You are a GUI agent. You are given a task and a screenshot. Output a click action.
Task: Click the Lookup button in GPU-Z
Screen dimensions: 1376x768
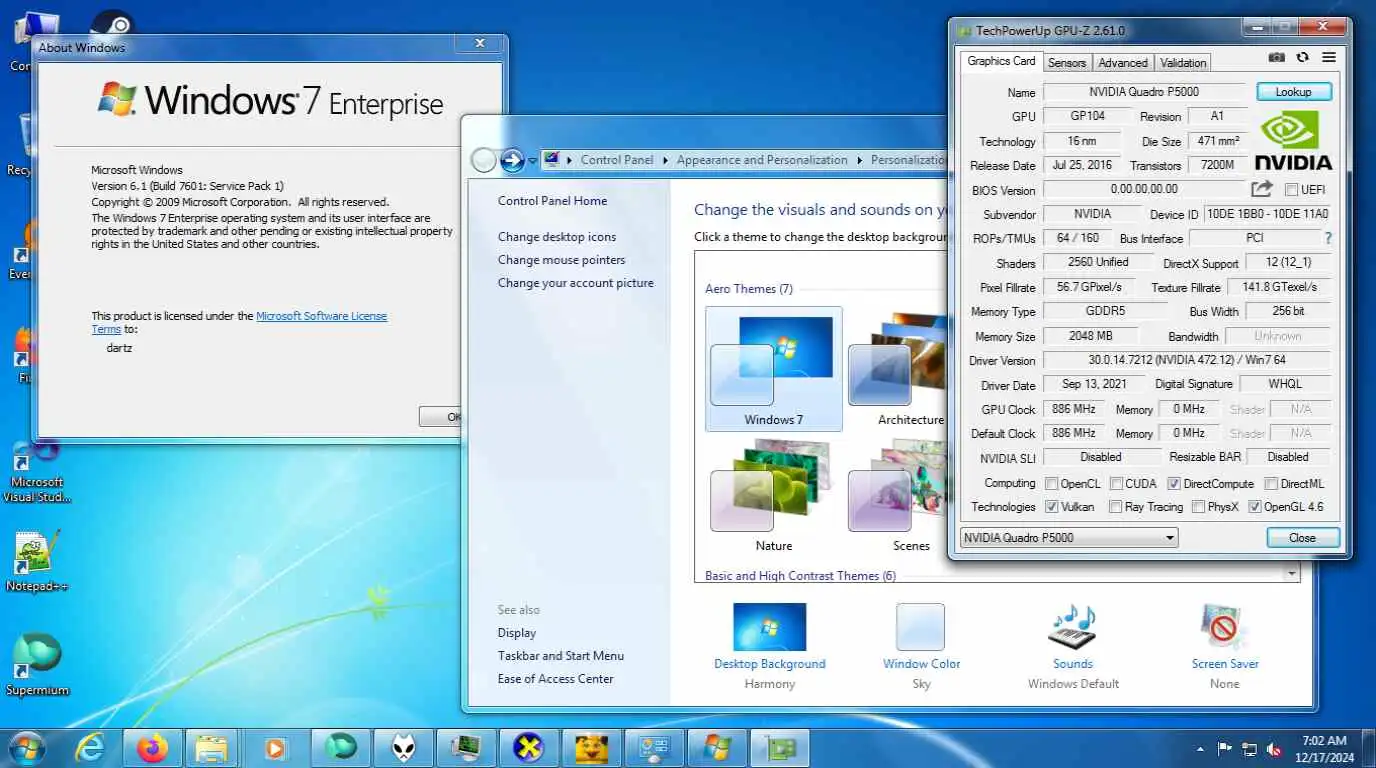[1293, 92]
